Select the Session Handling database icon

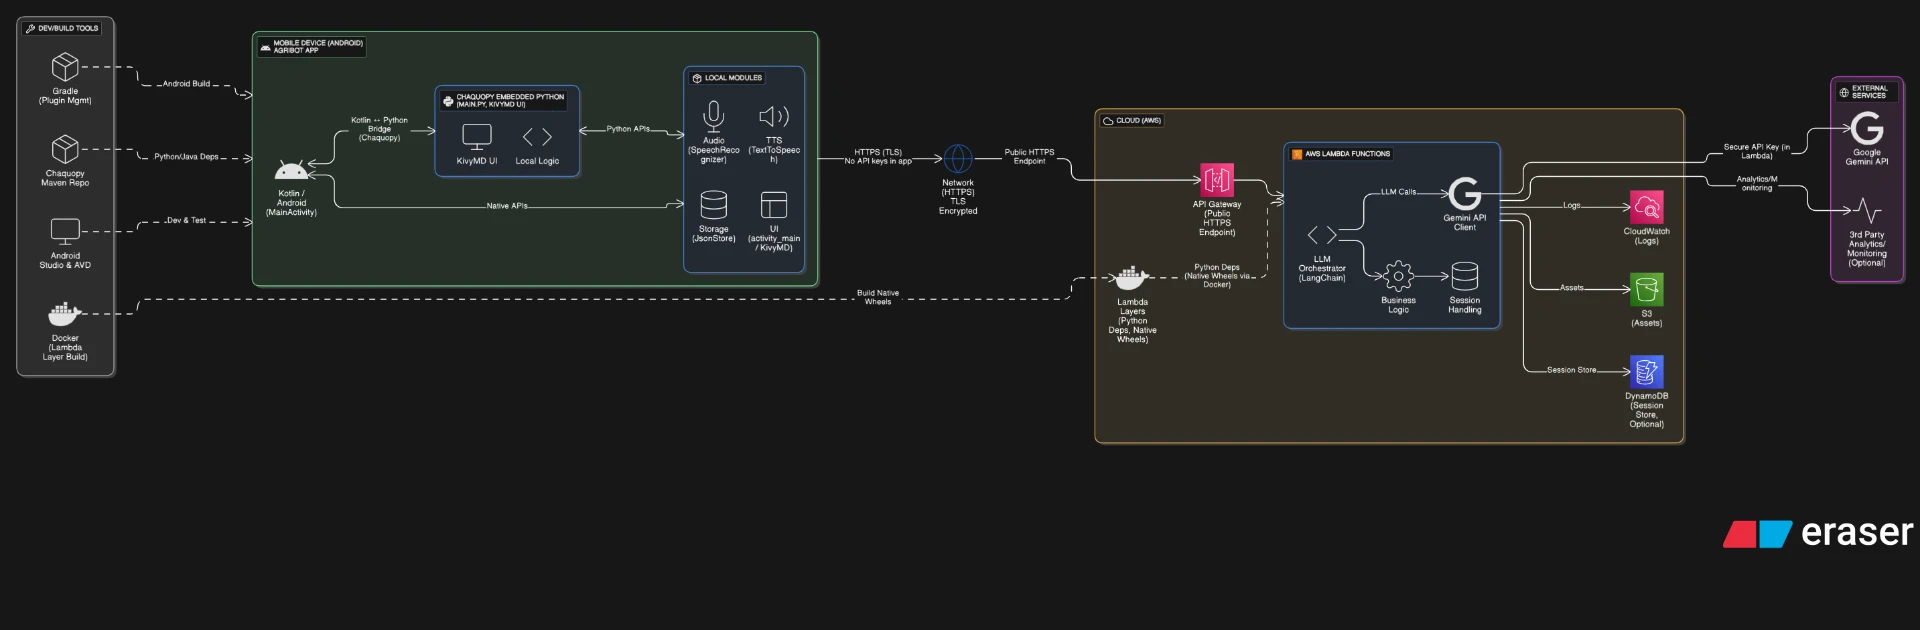coord(1465,276)
